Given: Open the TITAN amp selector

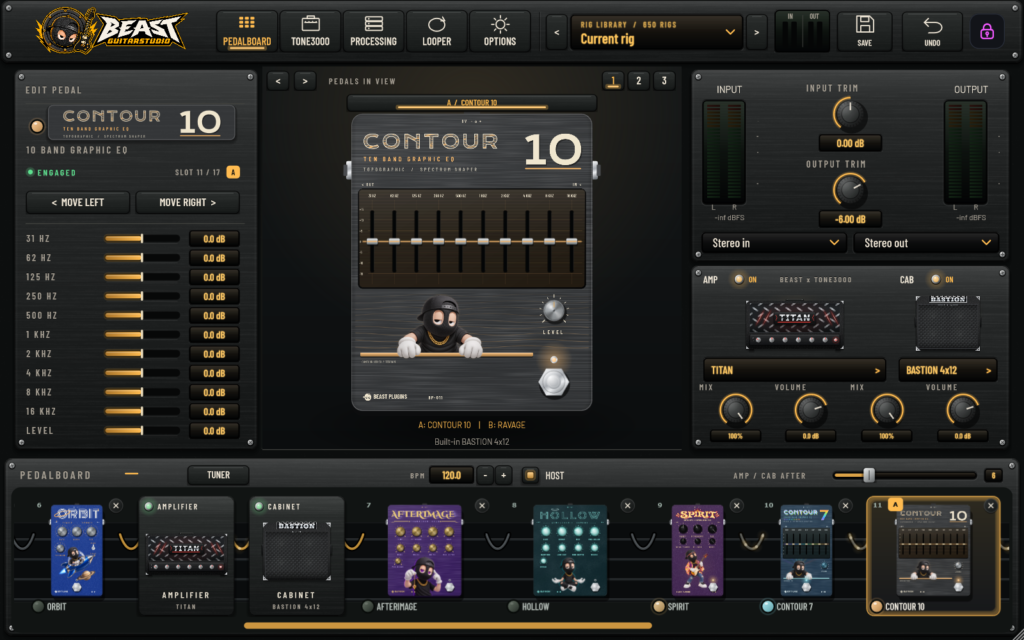Looking at the screenshot, I should [x=794, y=370].
